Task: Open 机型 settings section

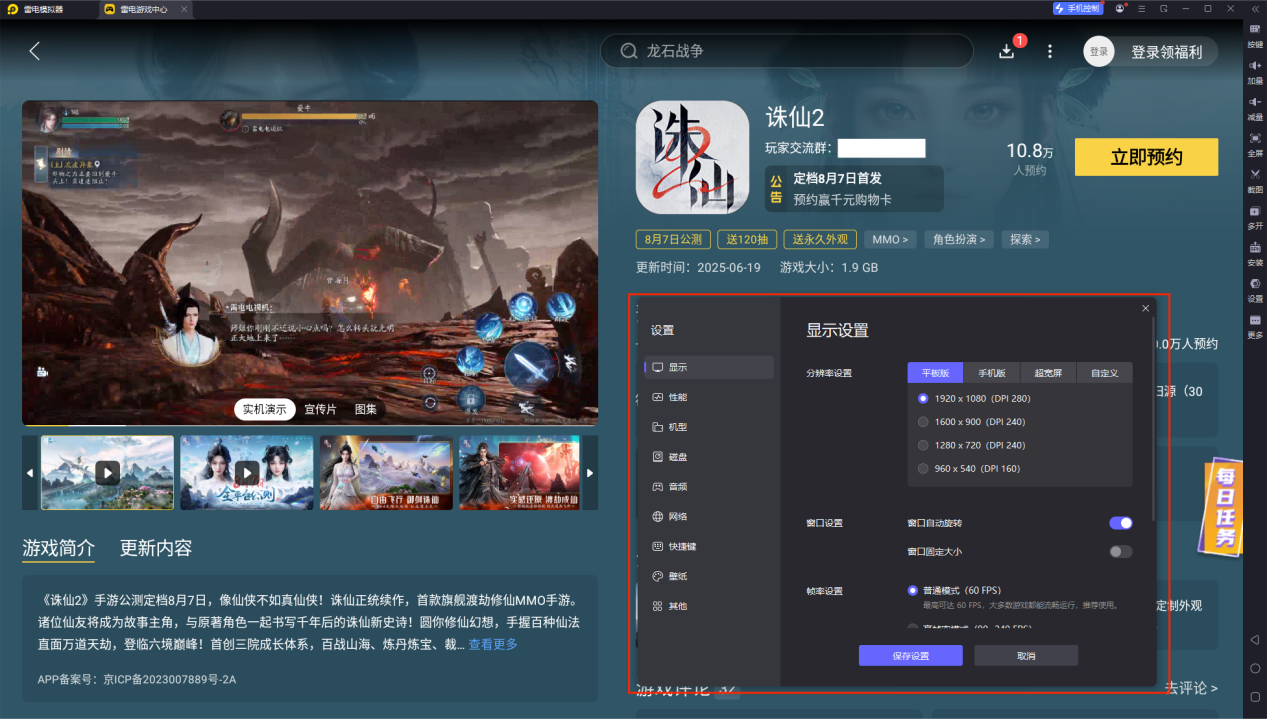Action: 709,427
